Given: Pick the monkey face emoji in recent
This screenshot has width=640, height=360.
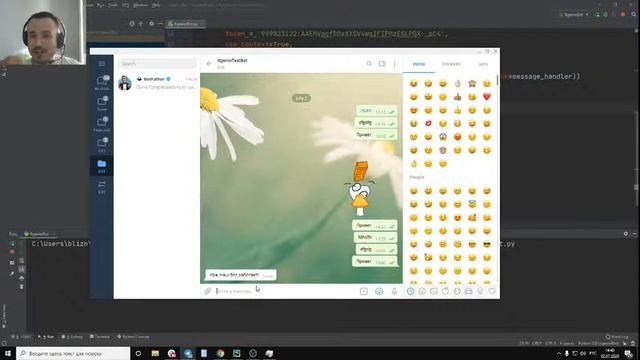Looking at the screenshot, I should 443,150.
